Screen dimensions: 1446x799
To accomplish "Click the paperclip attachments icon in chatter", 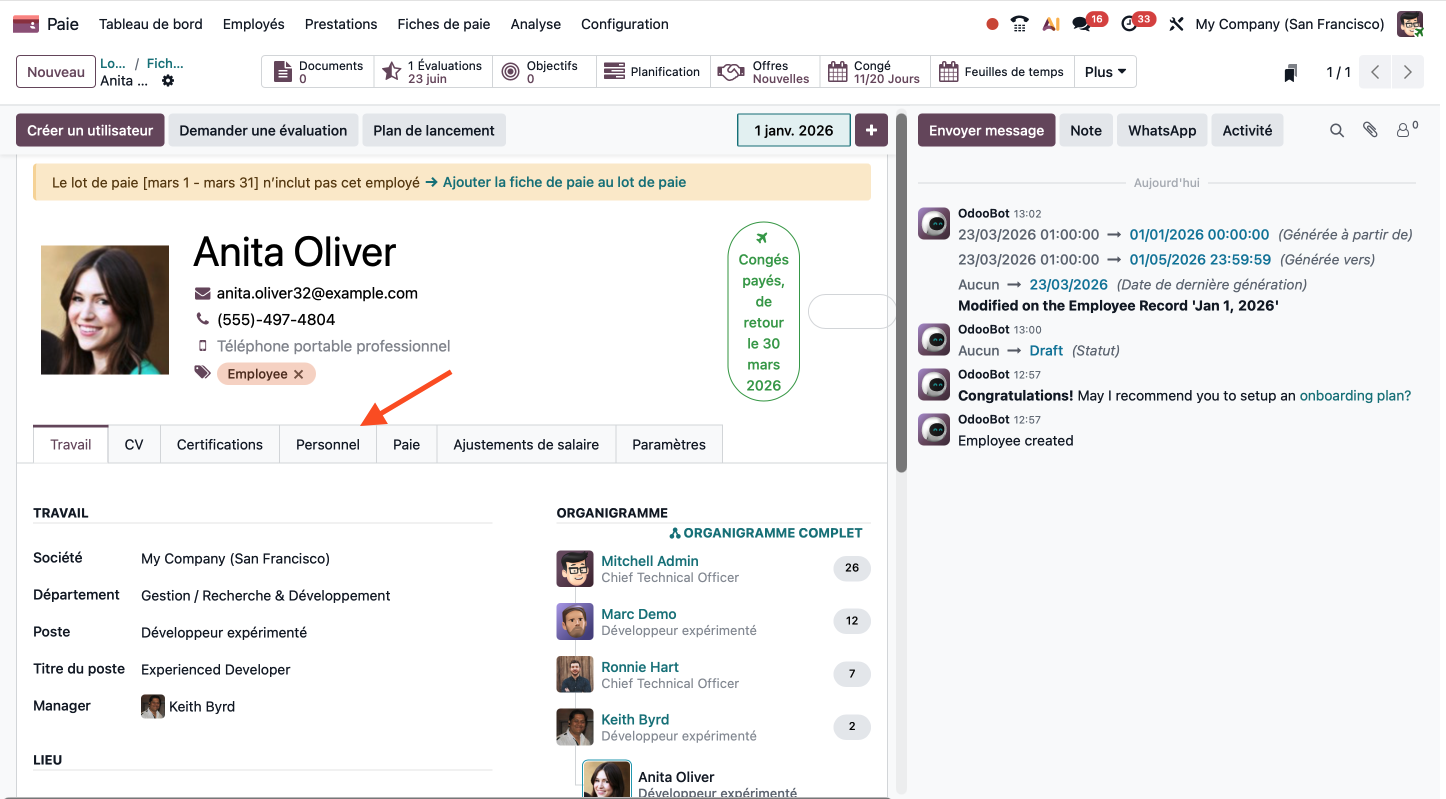I will (1370, 130).
